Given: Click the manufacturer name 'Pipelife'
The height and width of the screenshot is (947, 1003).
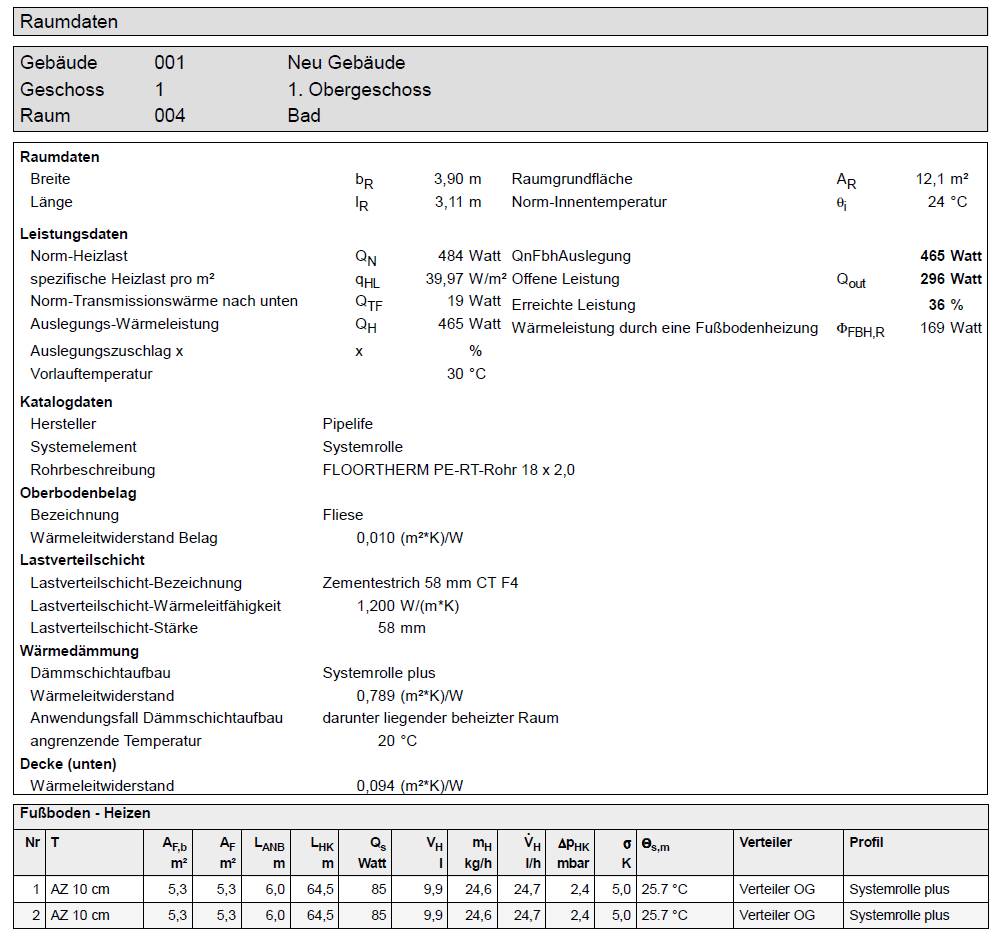Looking at the screenshot, I should point(347,424).
